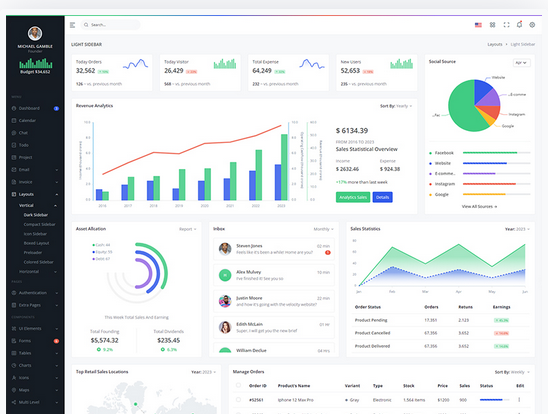The image size is (548, 414).
Task: Click the 'Product Cancelled' order status row
Action: coord(440,333)
